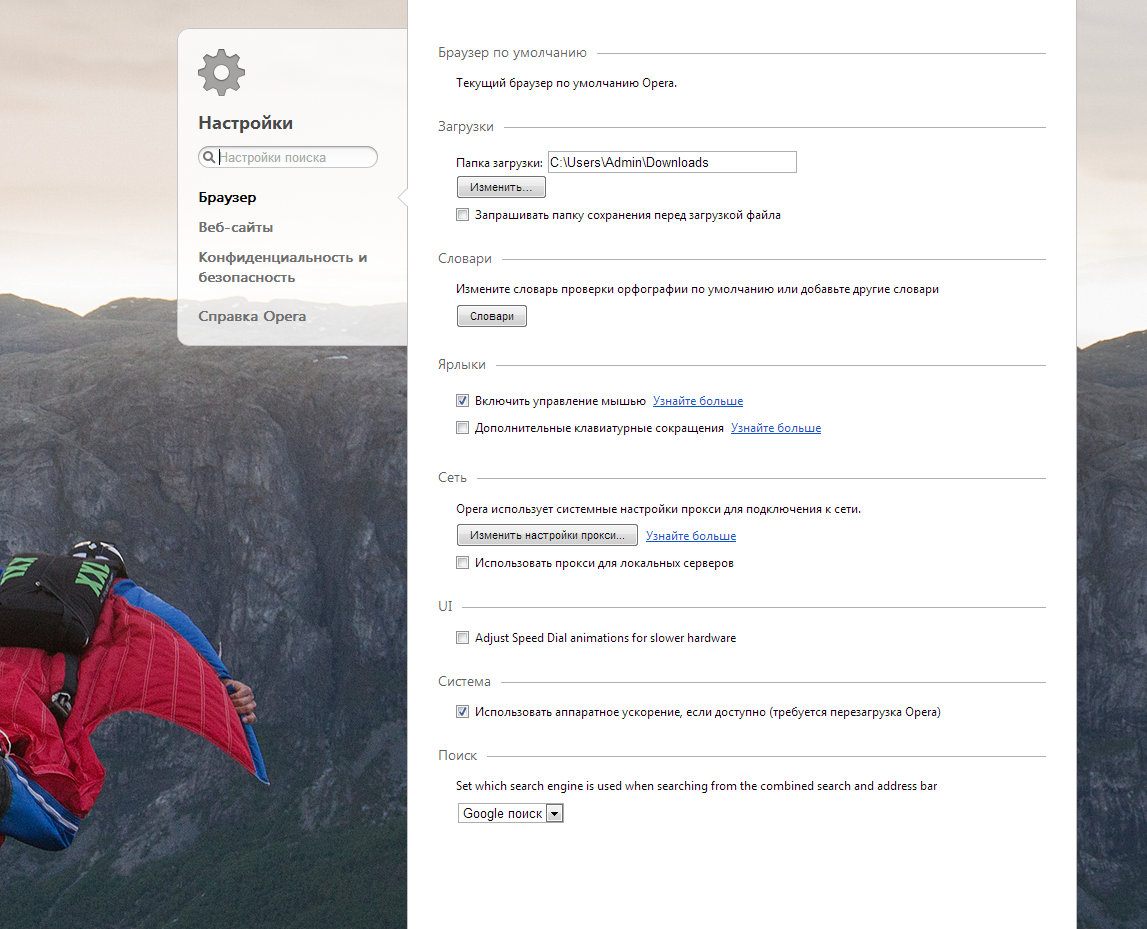Screen dimensions: 1147x929
Task: Click the Словари section heading
Action: 465,259
